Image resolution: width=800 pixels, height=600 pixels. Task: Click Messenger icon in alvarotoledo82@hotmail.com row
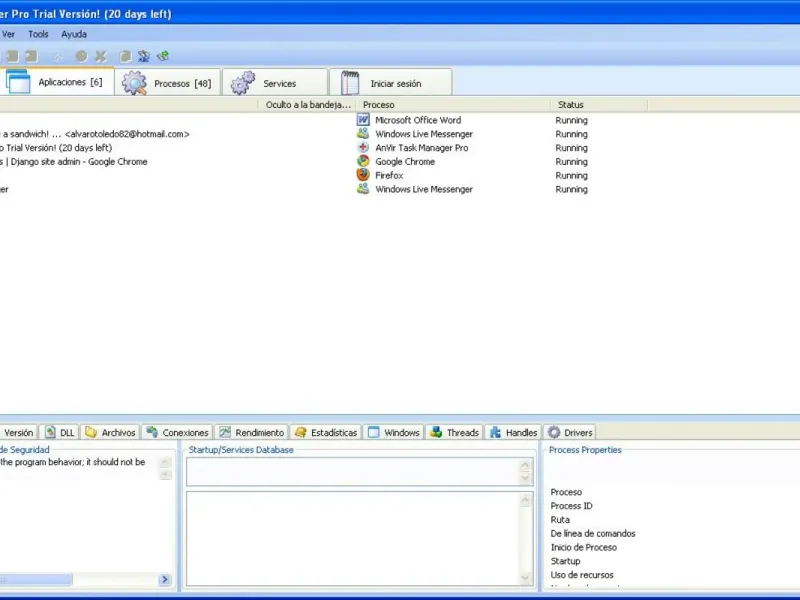[363, 134]
